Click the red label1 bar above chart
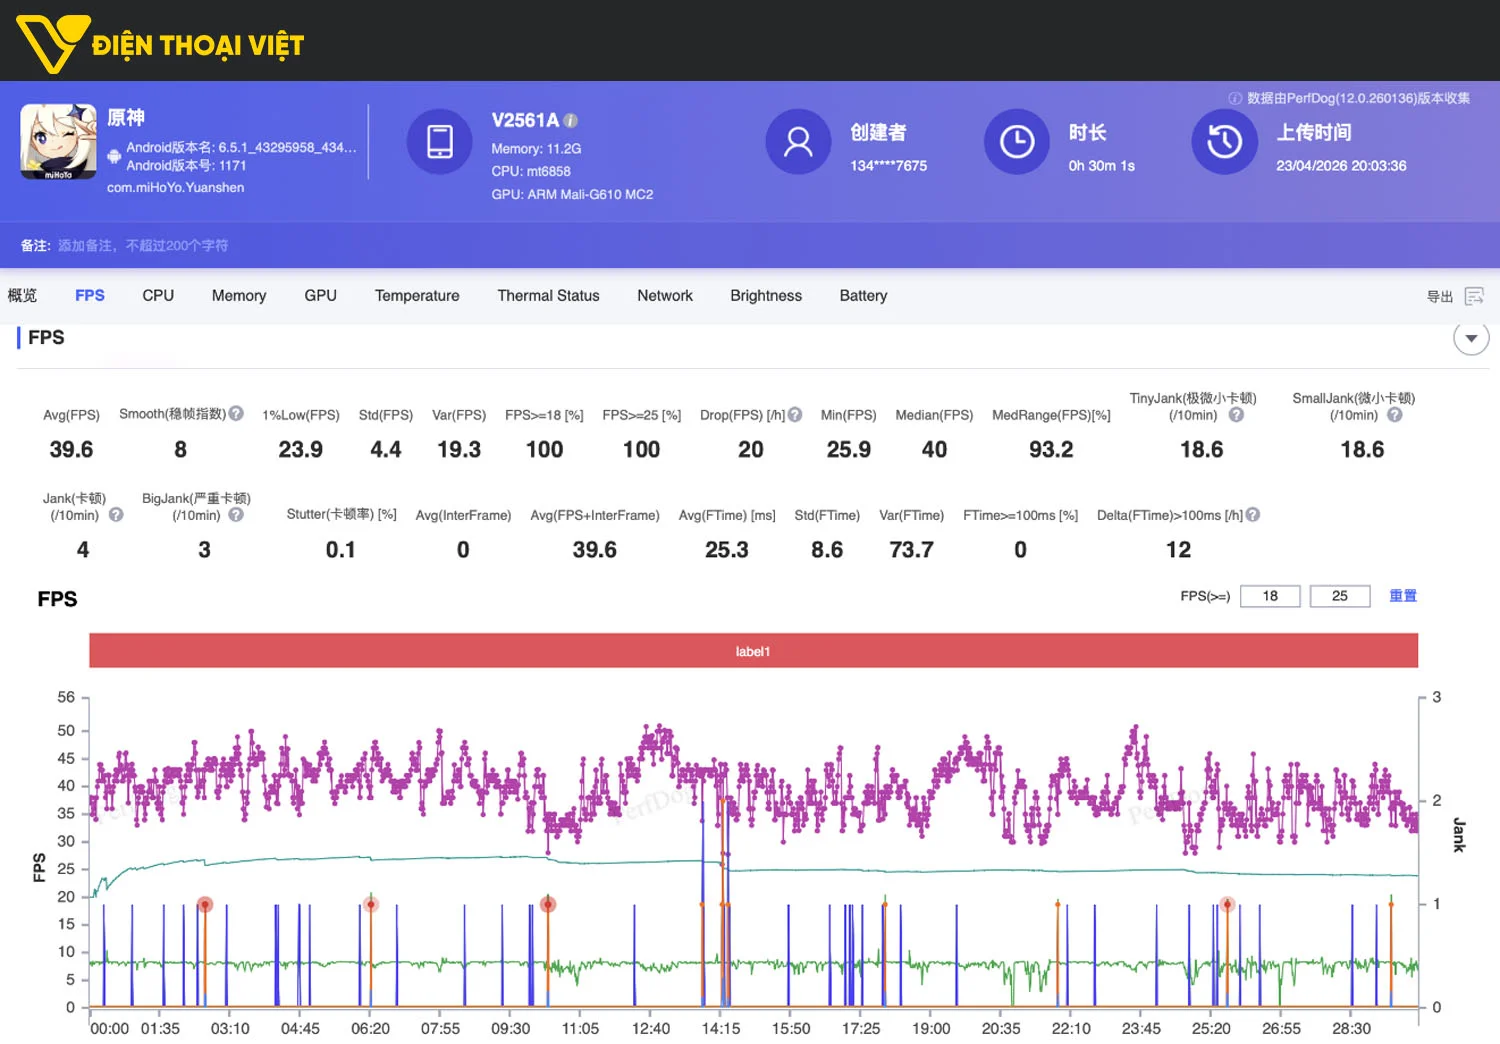This screenshot has height=1044, width=1500. click(753, 651)
